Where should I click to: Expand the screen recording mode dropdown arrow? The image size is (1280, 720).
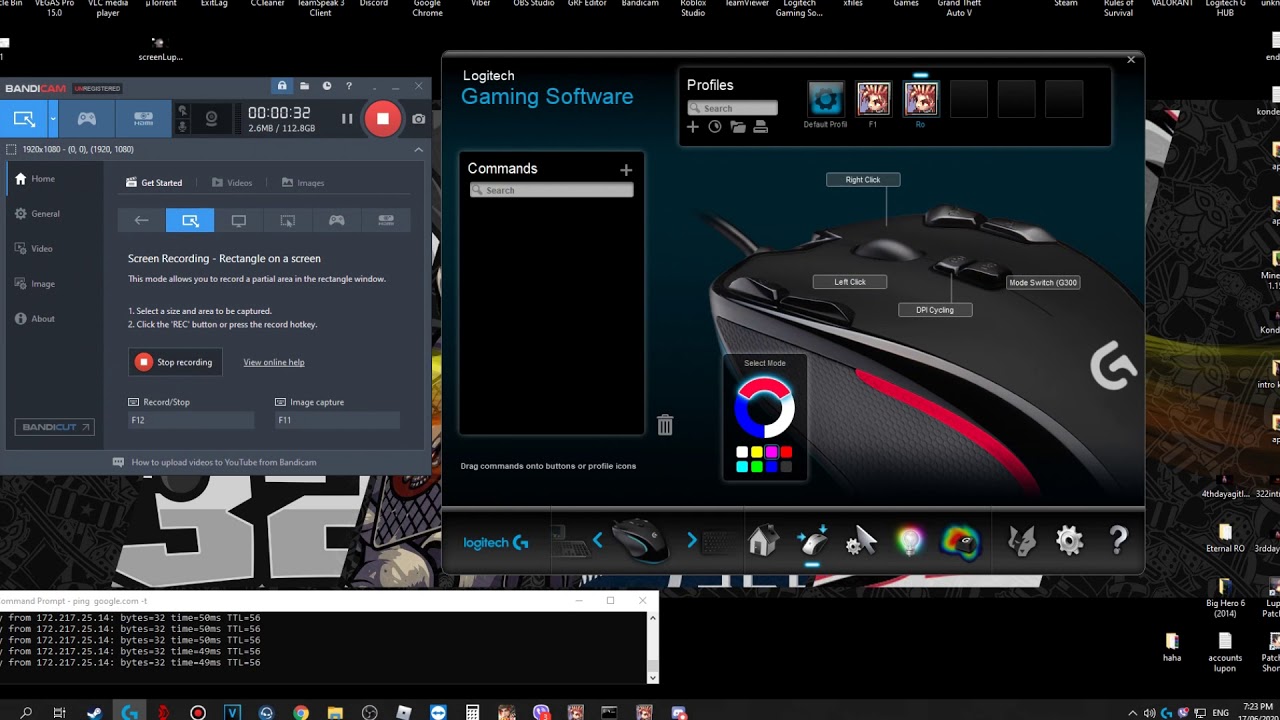point(53,119)
